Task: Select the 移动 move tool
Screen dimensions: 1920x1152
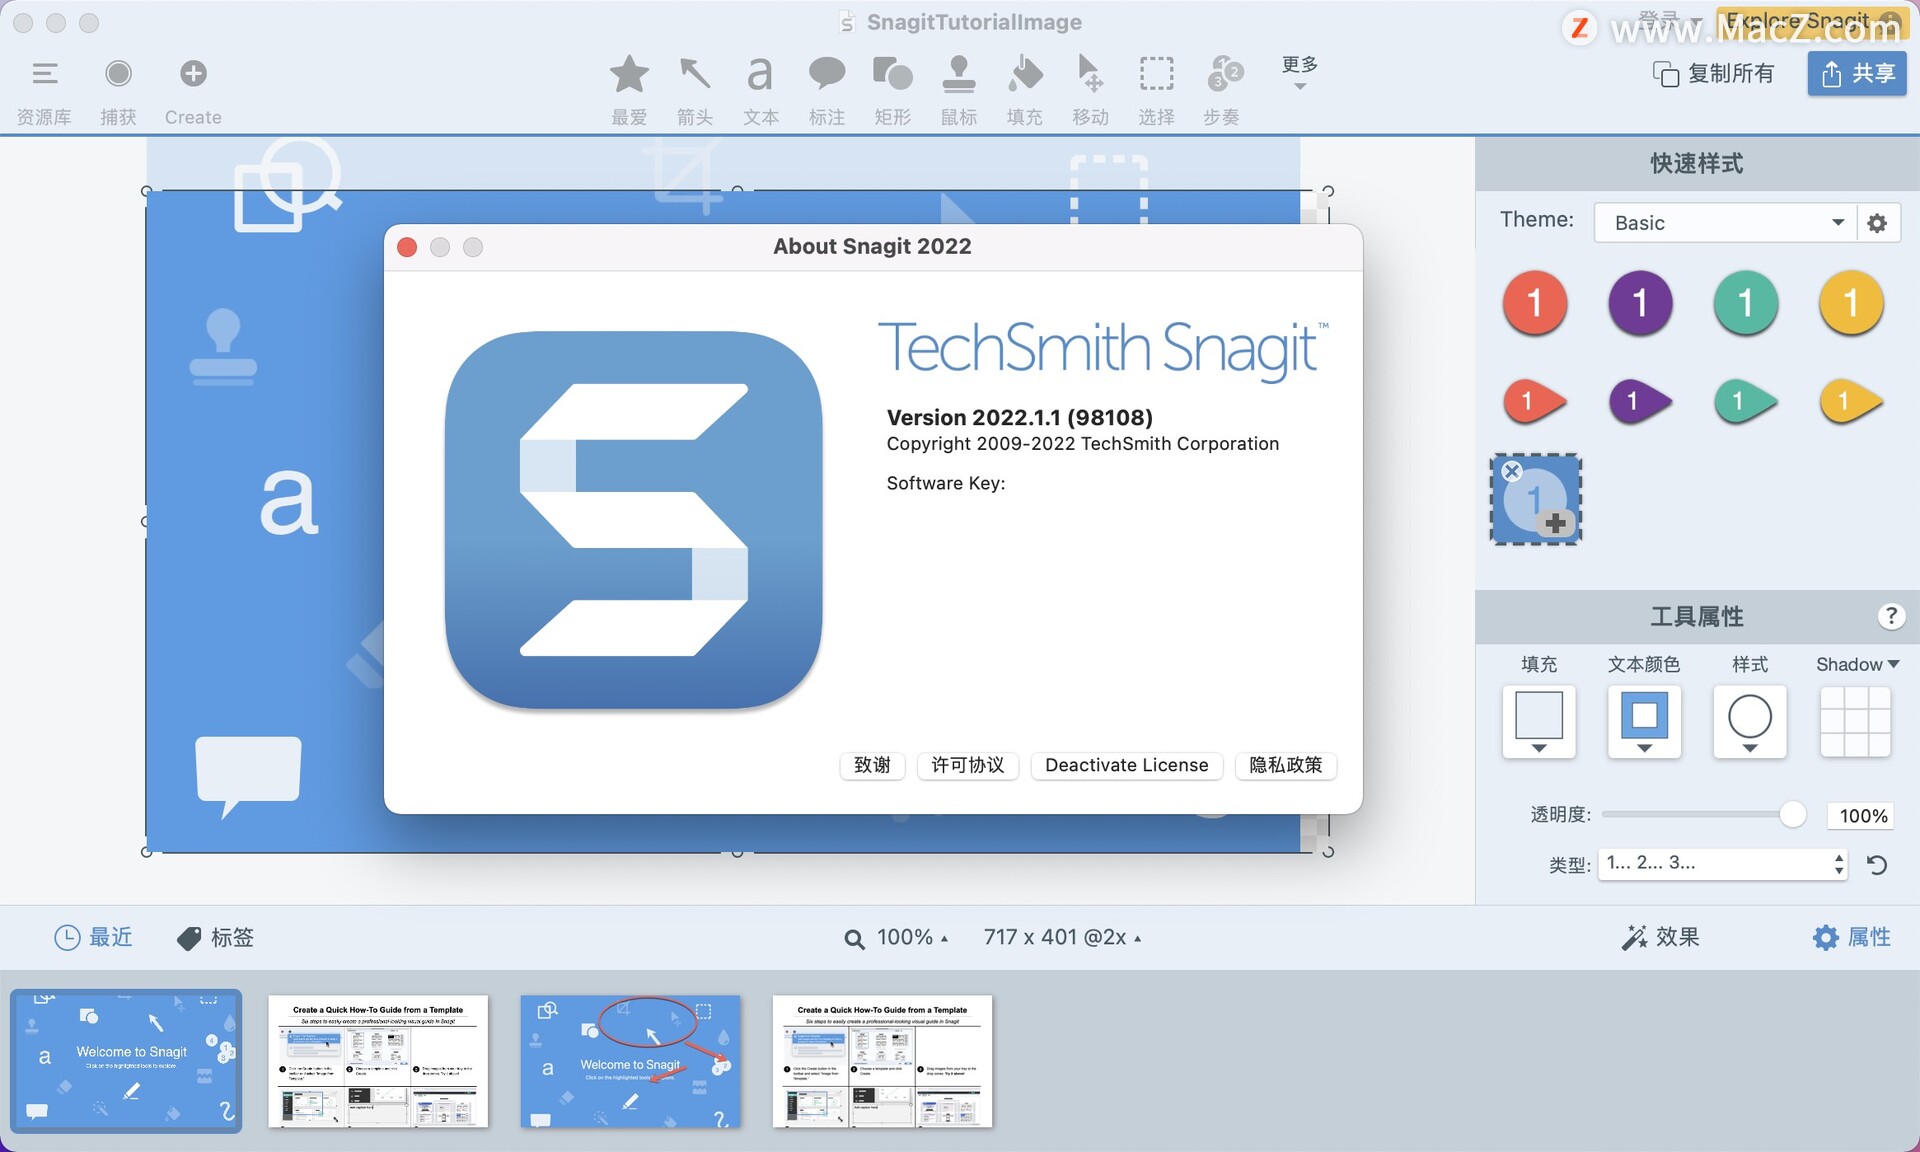Action: [x=1091, y=90]
